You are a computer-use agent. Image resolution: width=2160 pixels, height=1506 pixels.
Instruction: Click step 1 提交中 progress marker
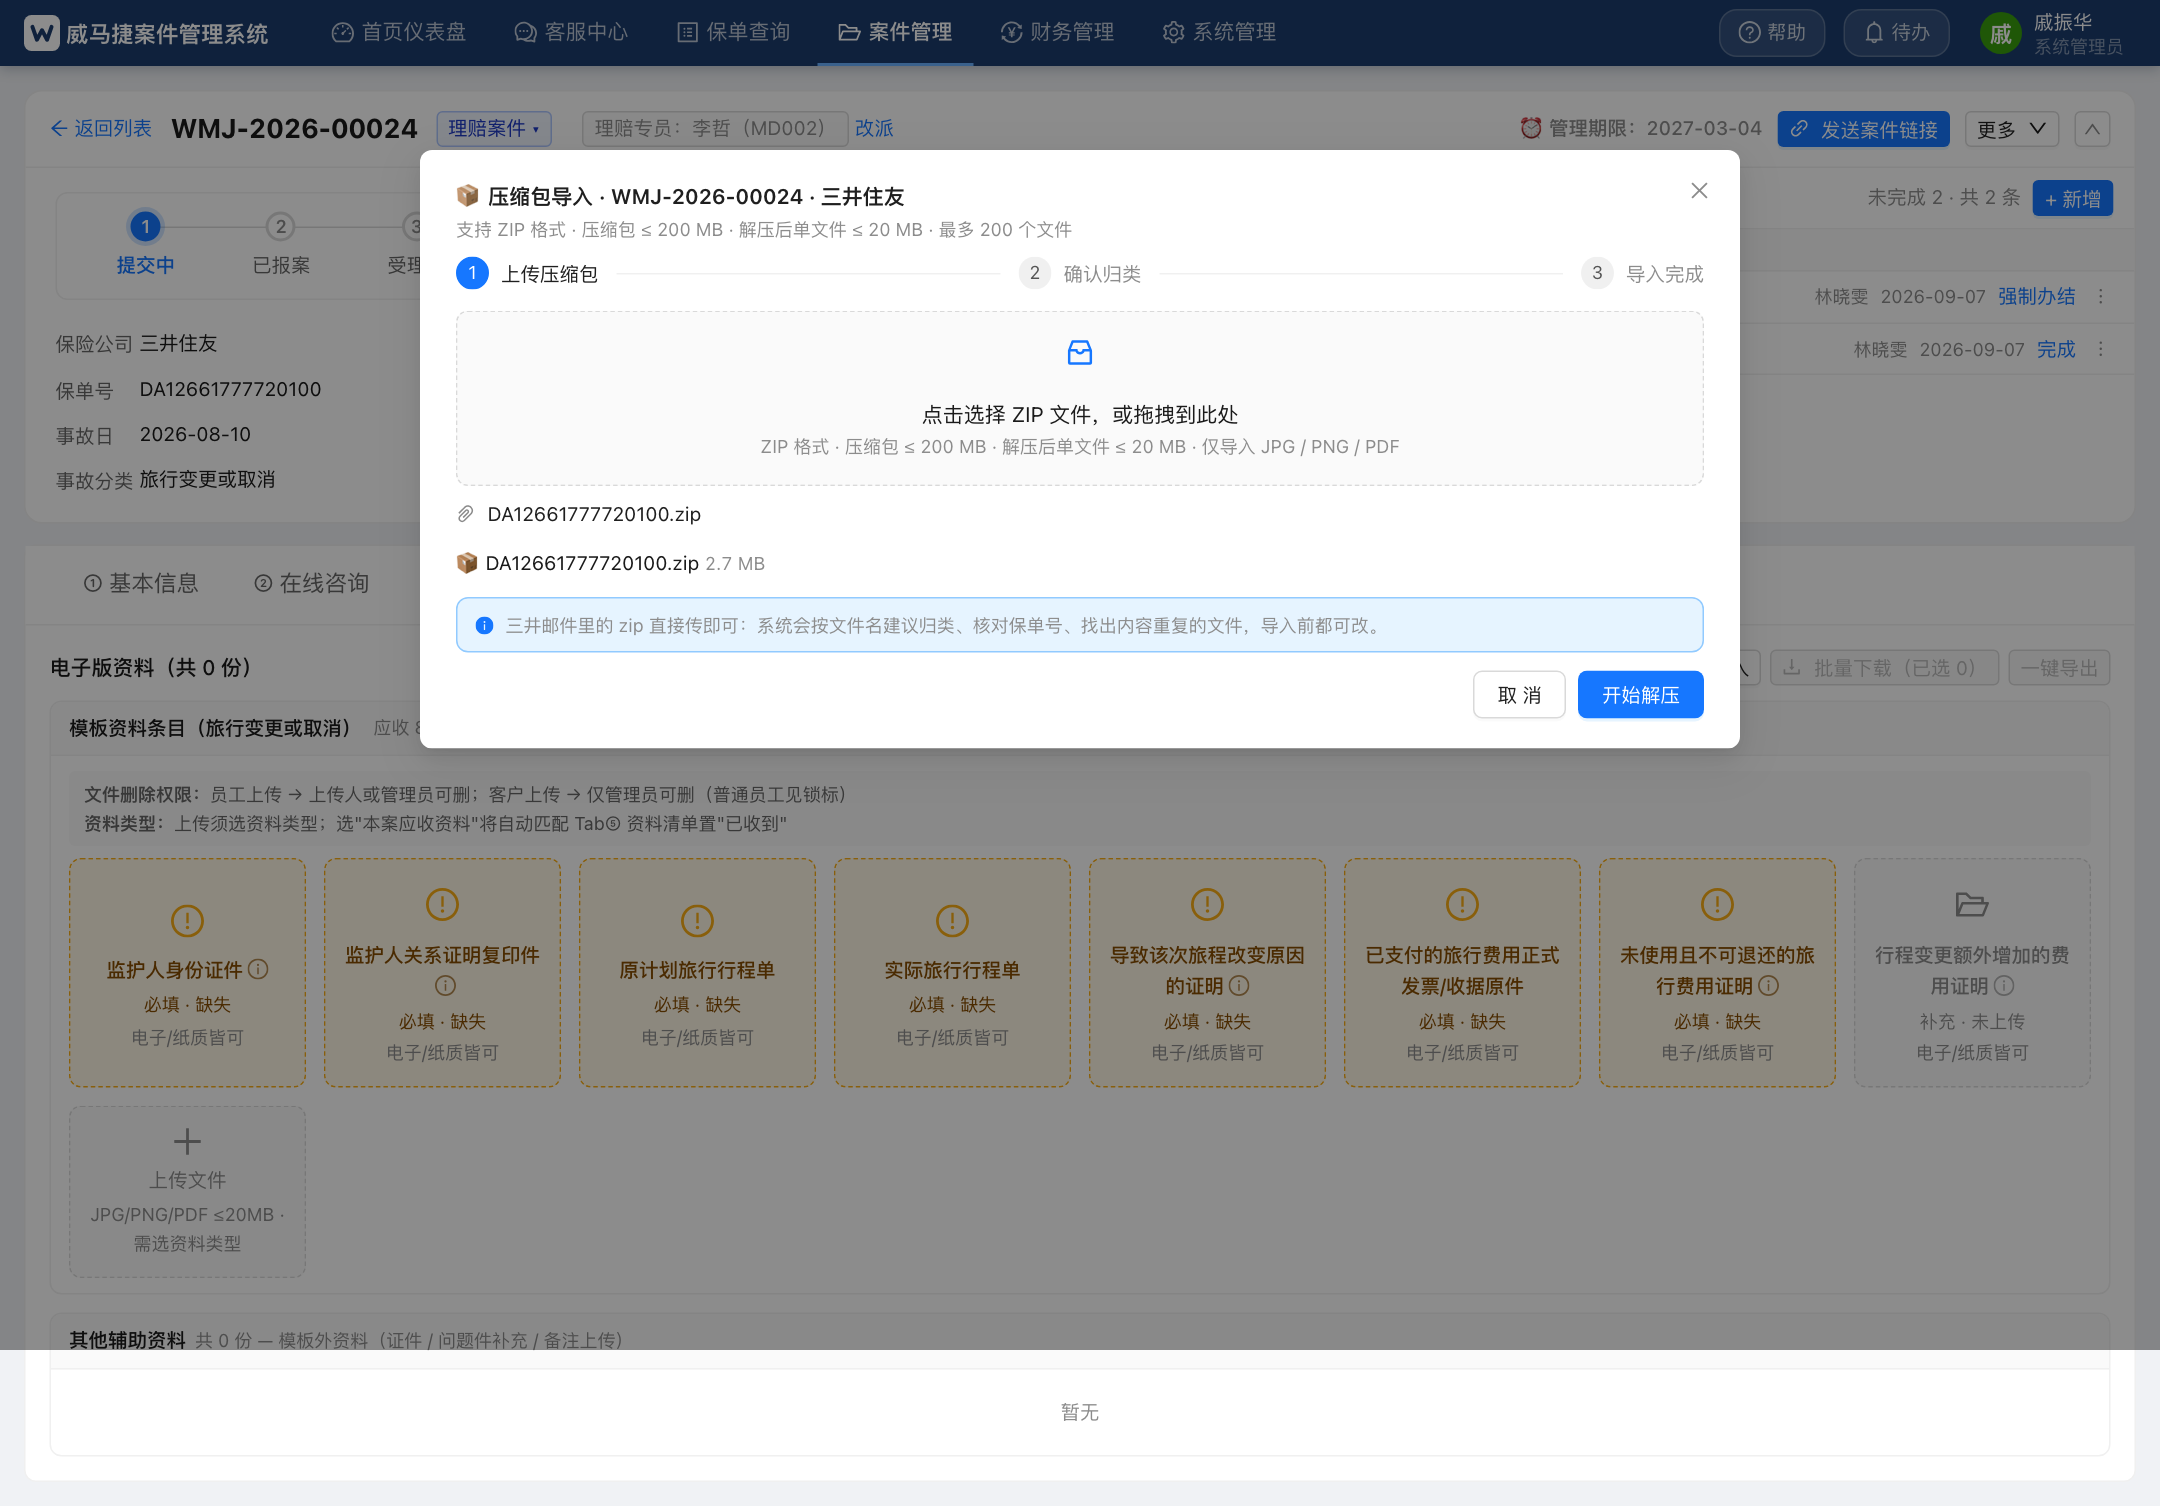coord(145,227)
